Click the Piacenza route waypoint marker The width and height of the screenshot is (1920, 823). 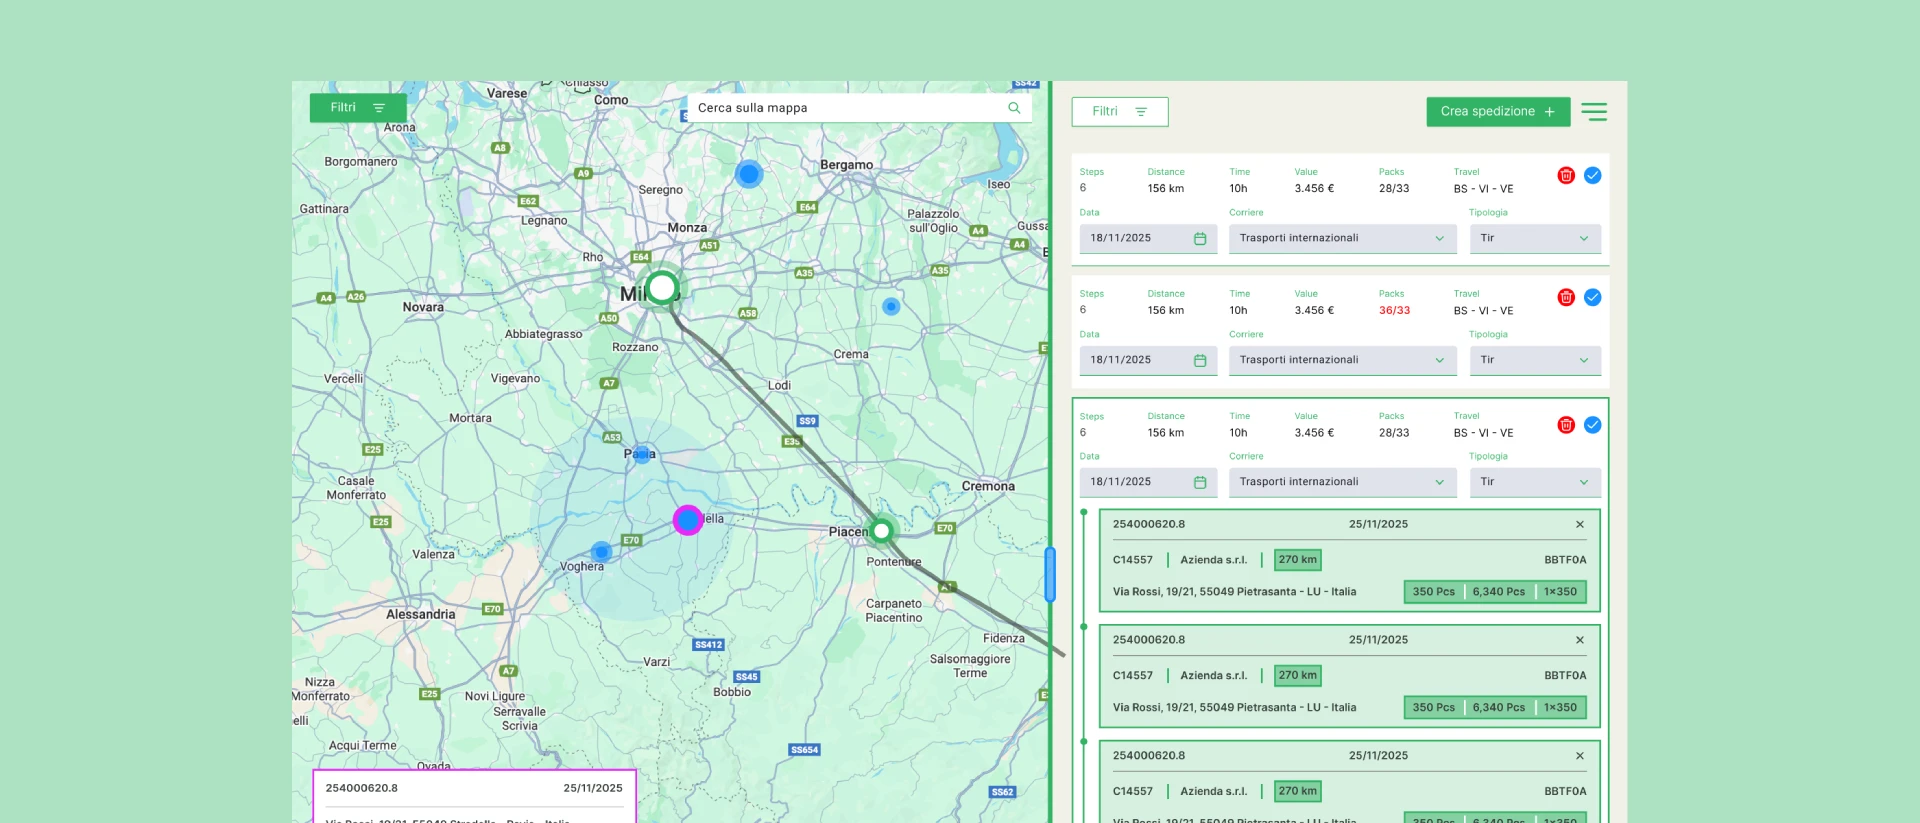[x=881, y=531]
